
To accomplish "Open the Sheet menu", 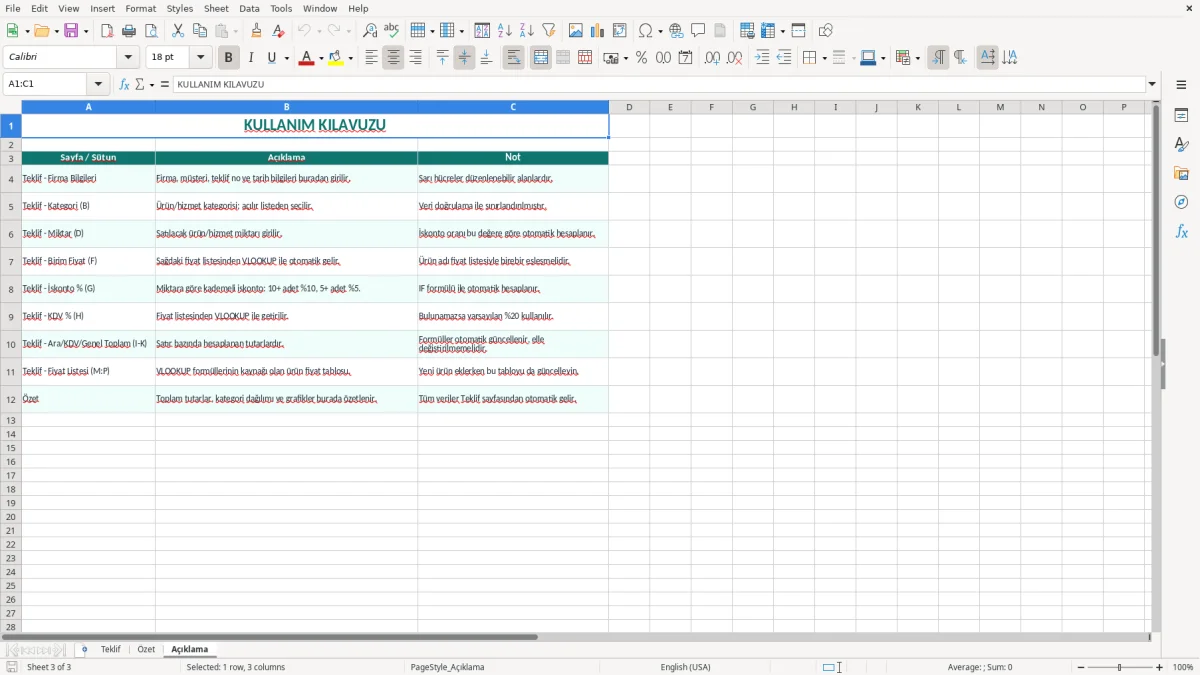I will coord(216,8).
